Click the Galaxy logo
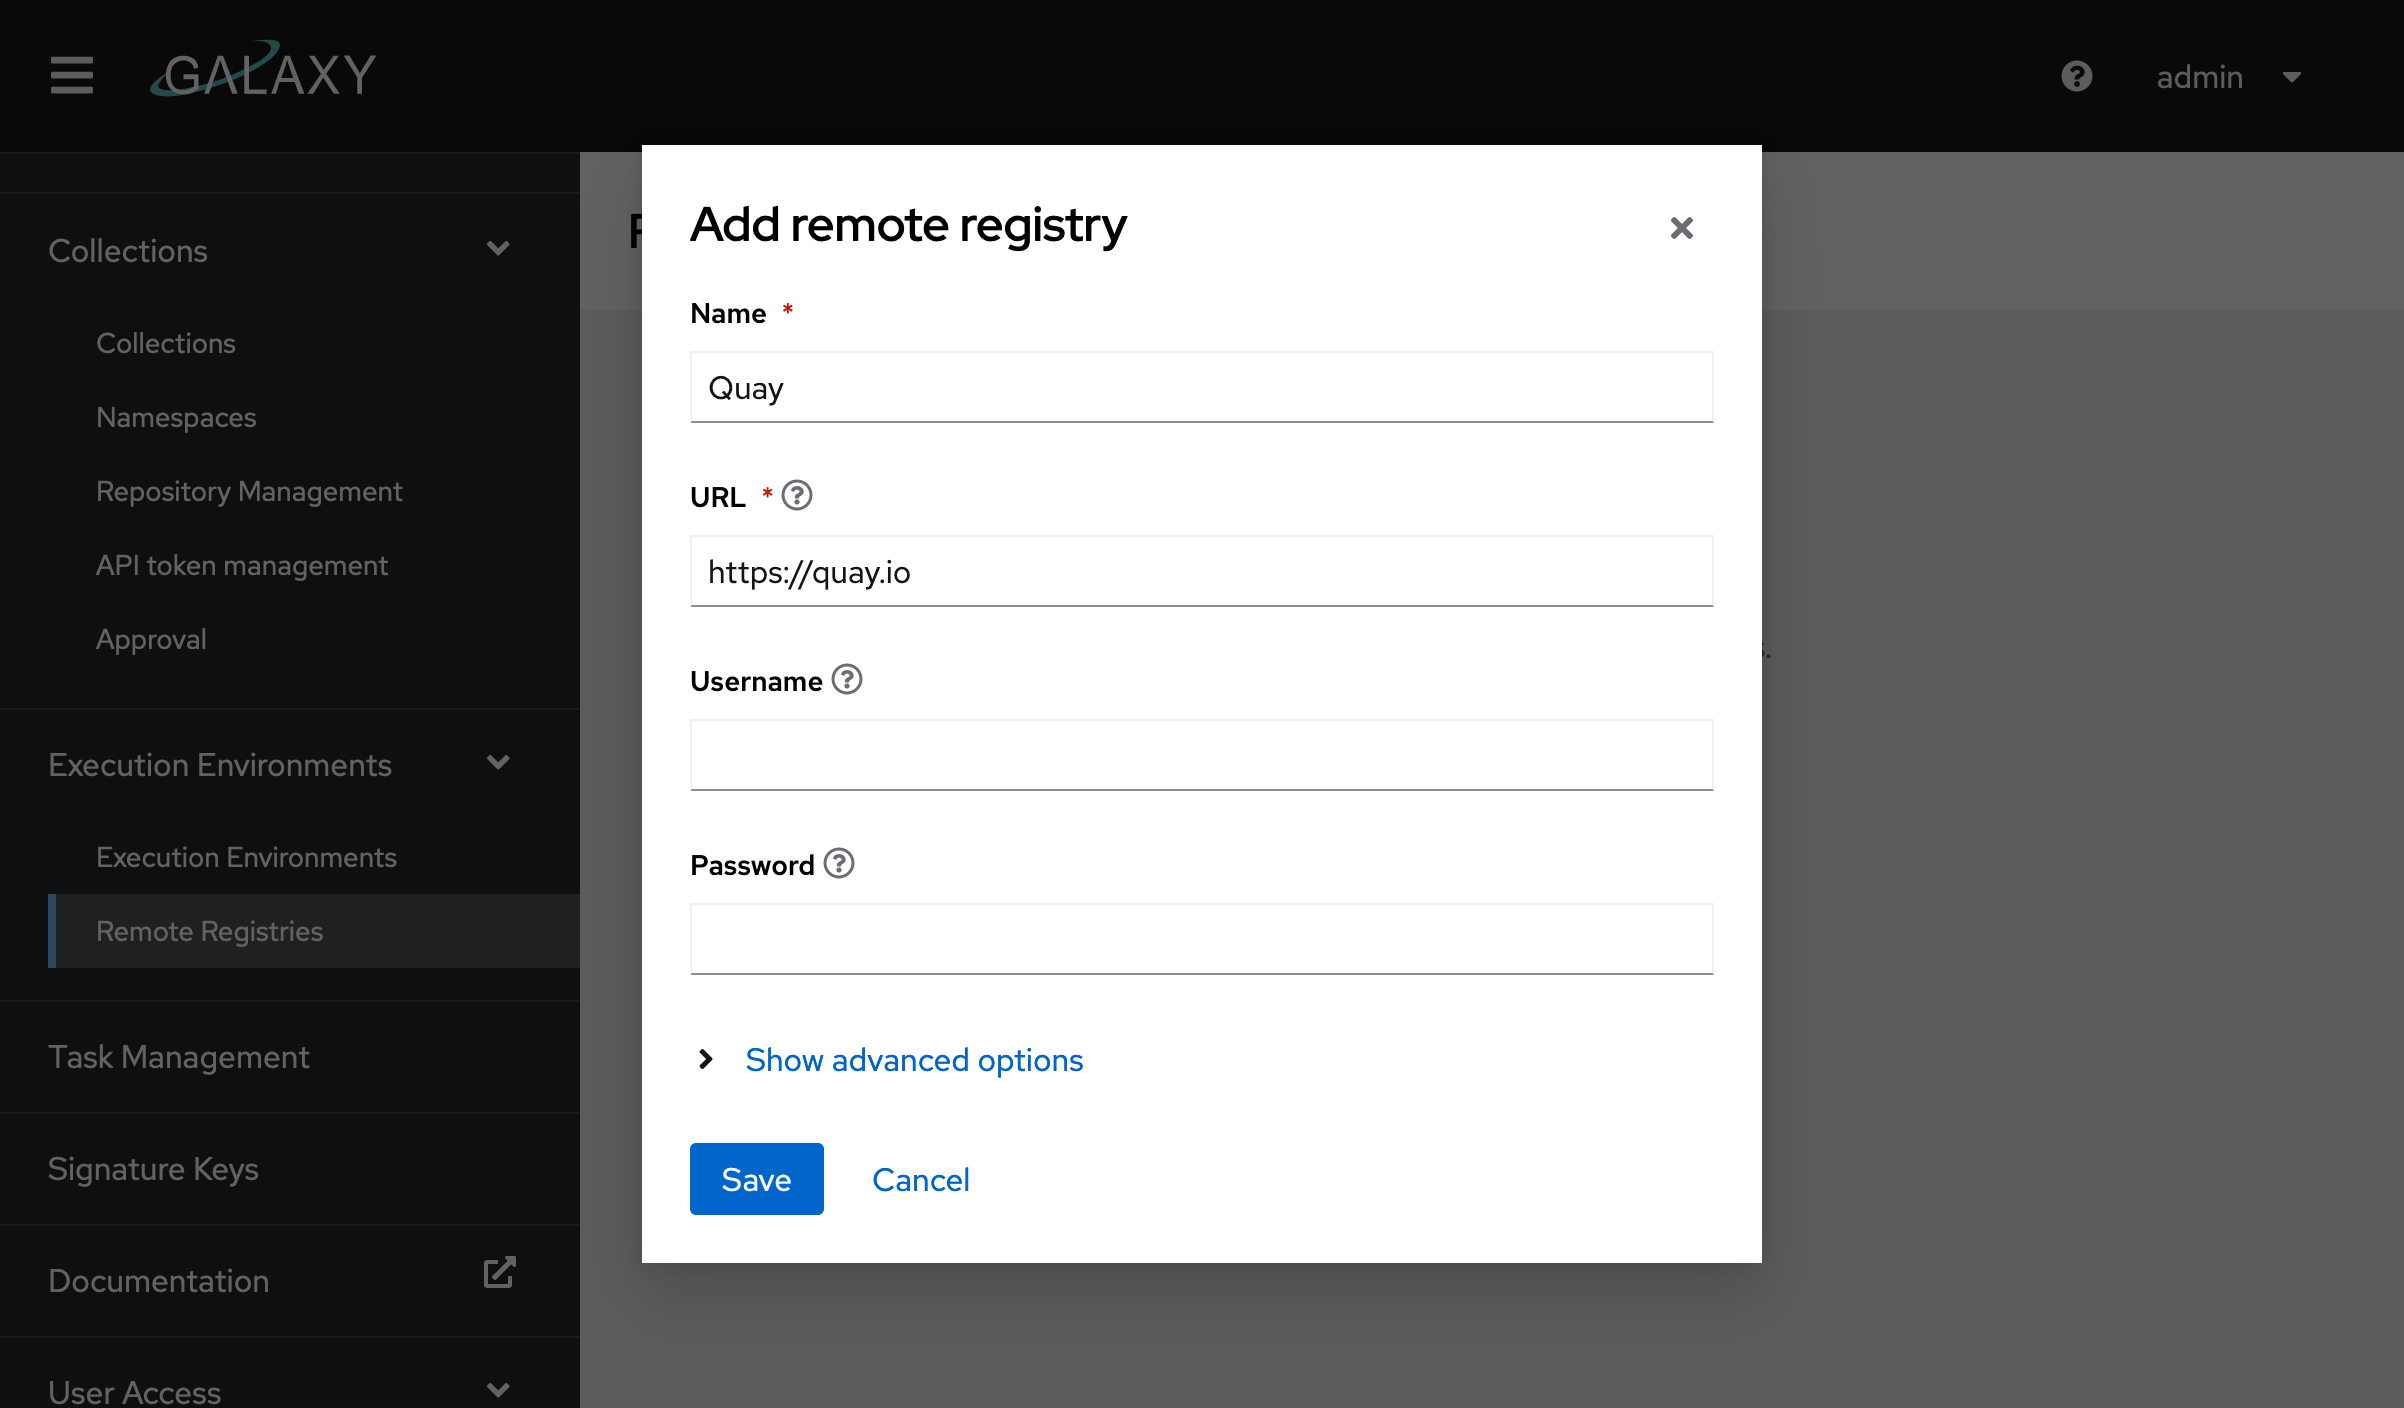Image resolution: width=2404 pixels, height=1408 pixels. point(264,70)
